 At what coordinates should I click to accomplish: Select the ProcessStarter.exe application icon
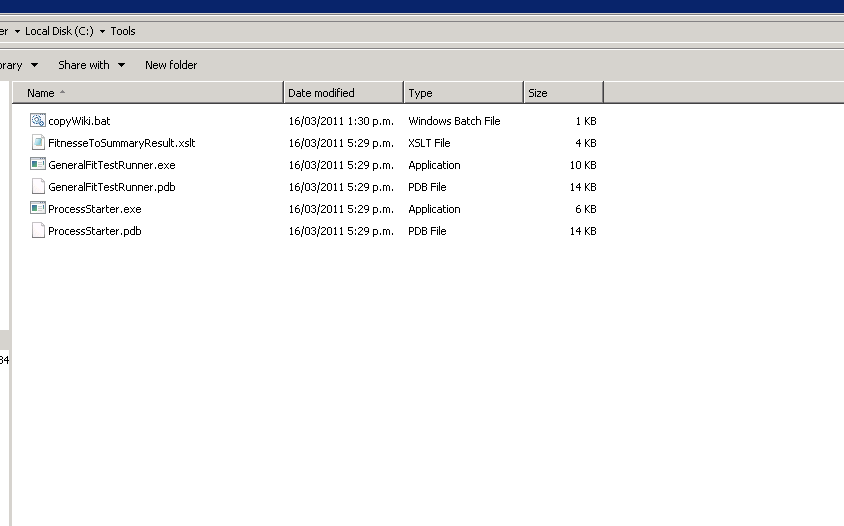pos(38,208)
